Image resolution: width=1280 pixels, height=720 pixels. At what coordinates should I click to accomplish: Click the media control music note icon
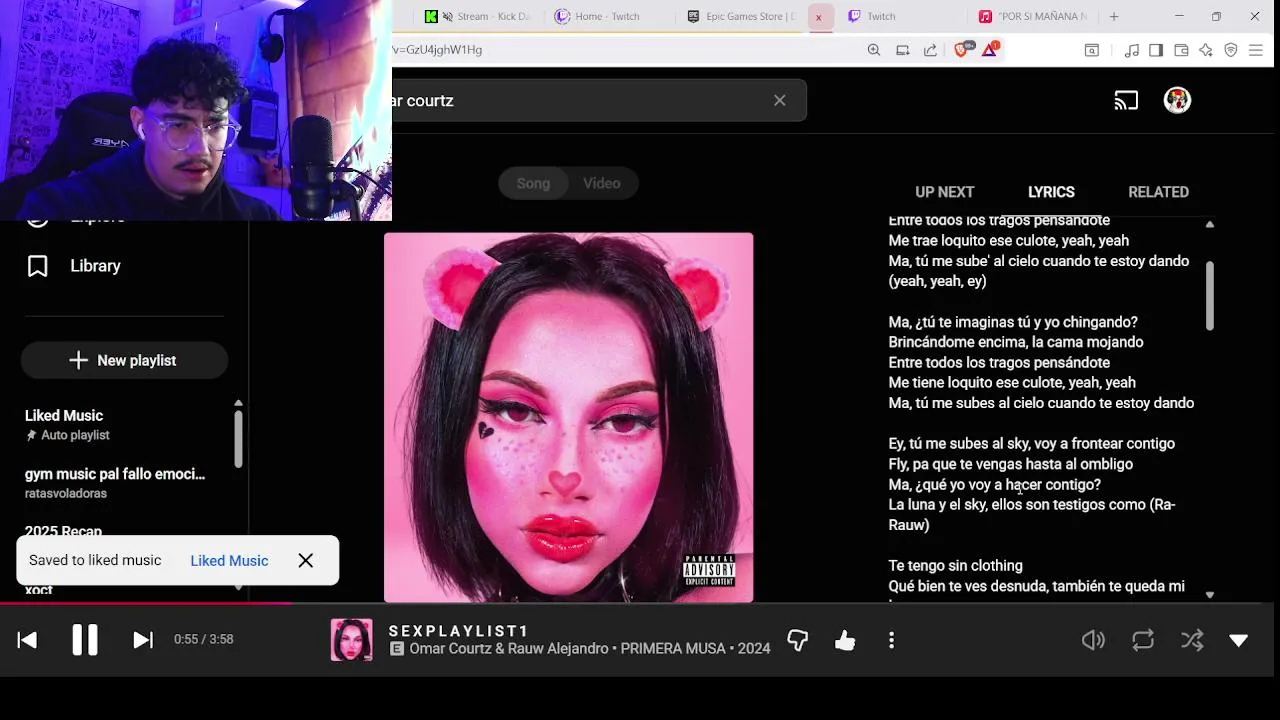pos(1132,50)
